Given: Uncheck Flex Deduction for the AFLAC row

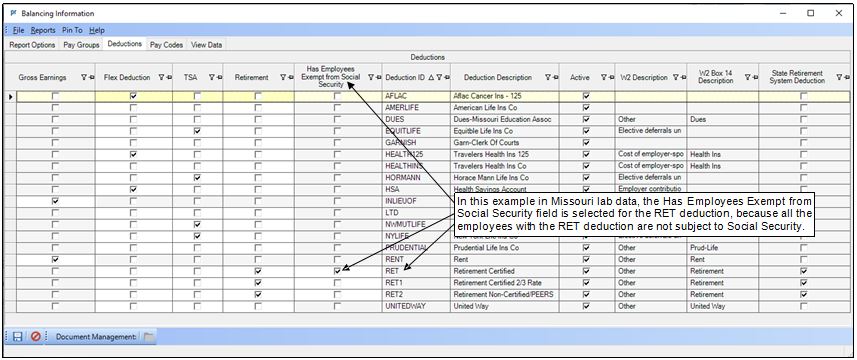Looking at the screenshot, I should tap(133, 96).
